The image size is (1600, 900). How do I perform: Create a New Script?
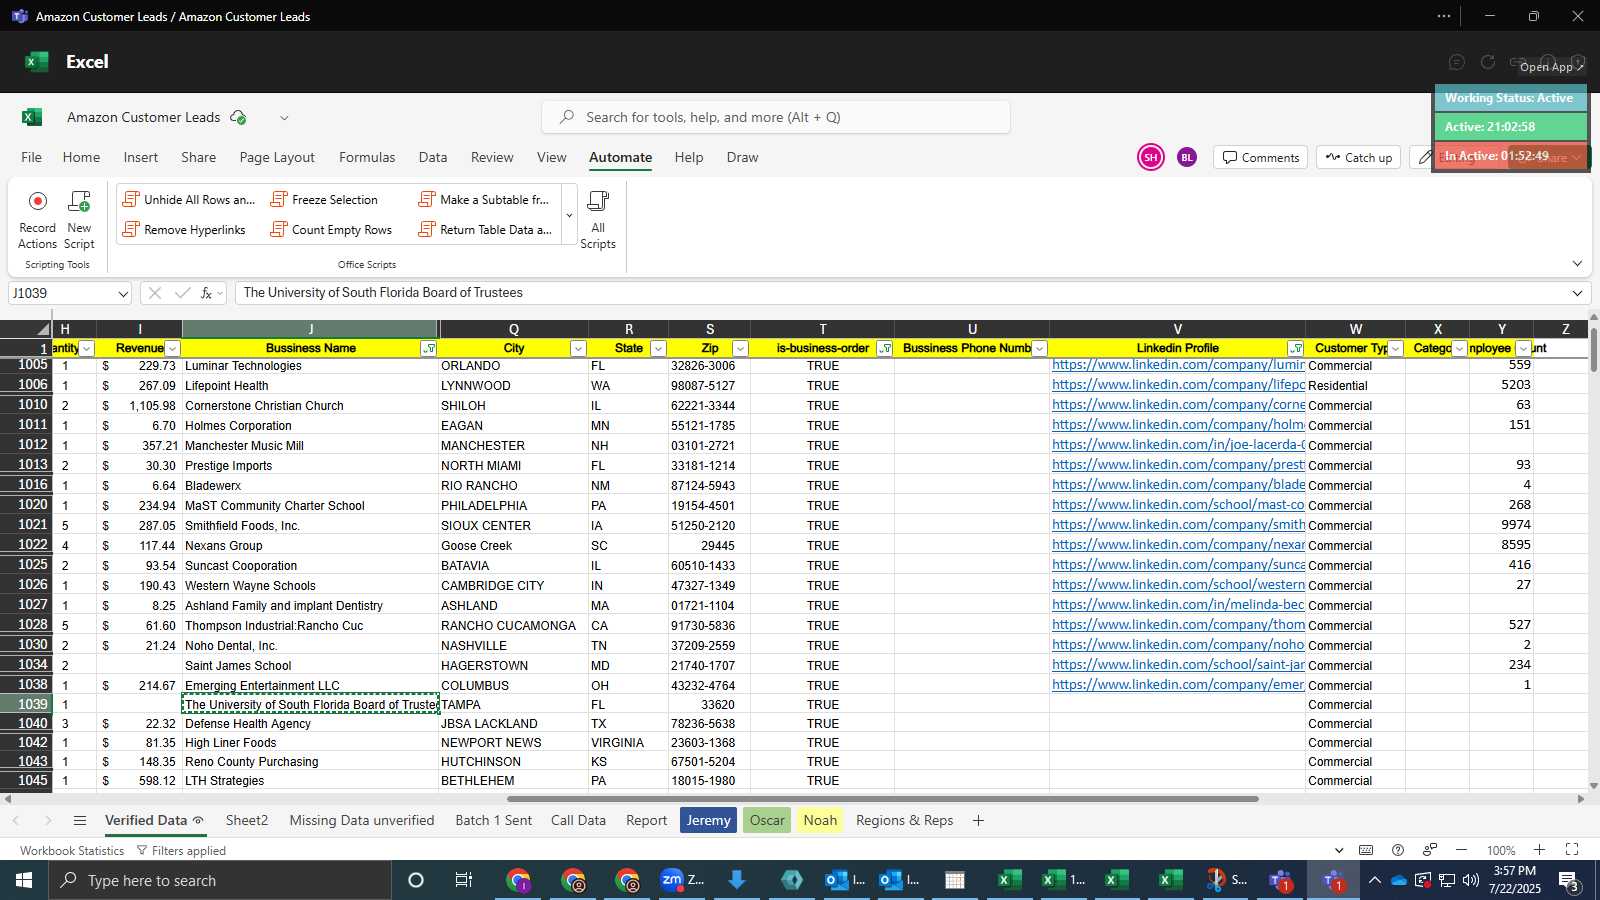79,220
